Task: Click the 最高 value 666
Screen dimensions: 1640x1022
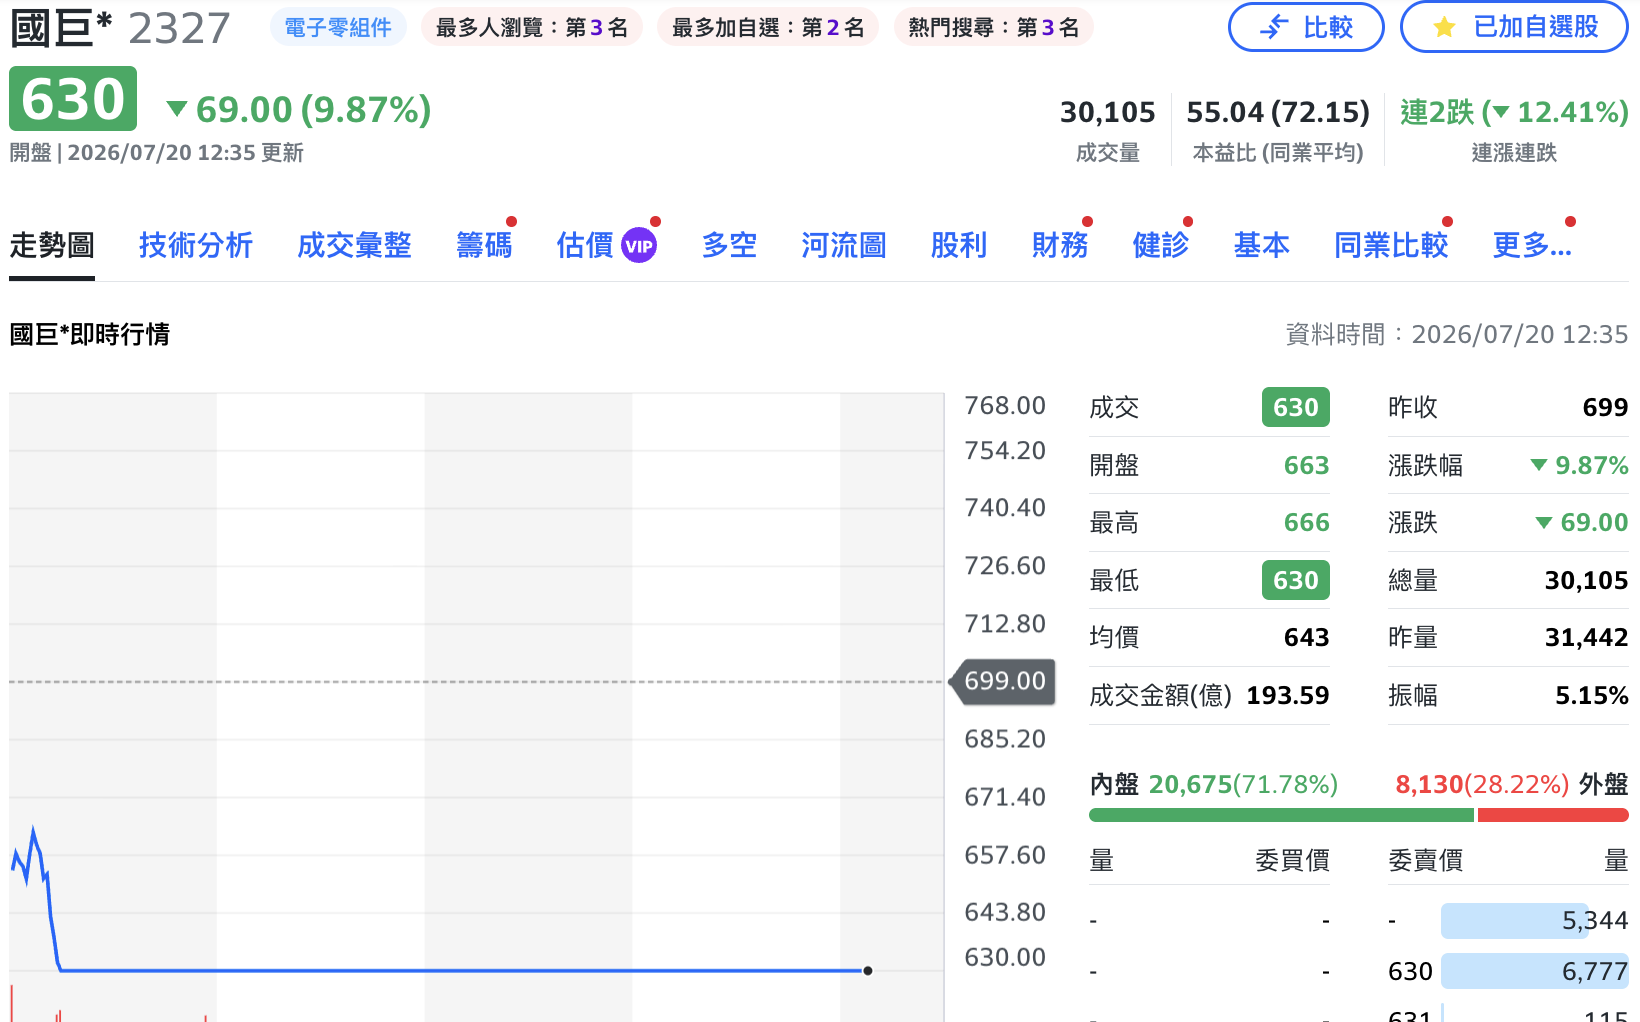Action: pyautogui.click(x=1306, y=522)
